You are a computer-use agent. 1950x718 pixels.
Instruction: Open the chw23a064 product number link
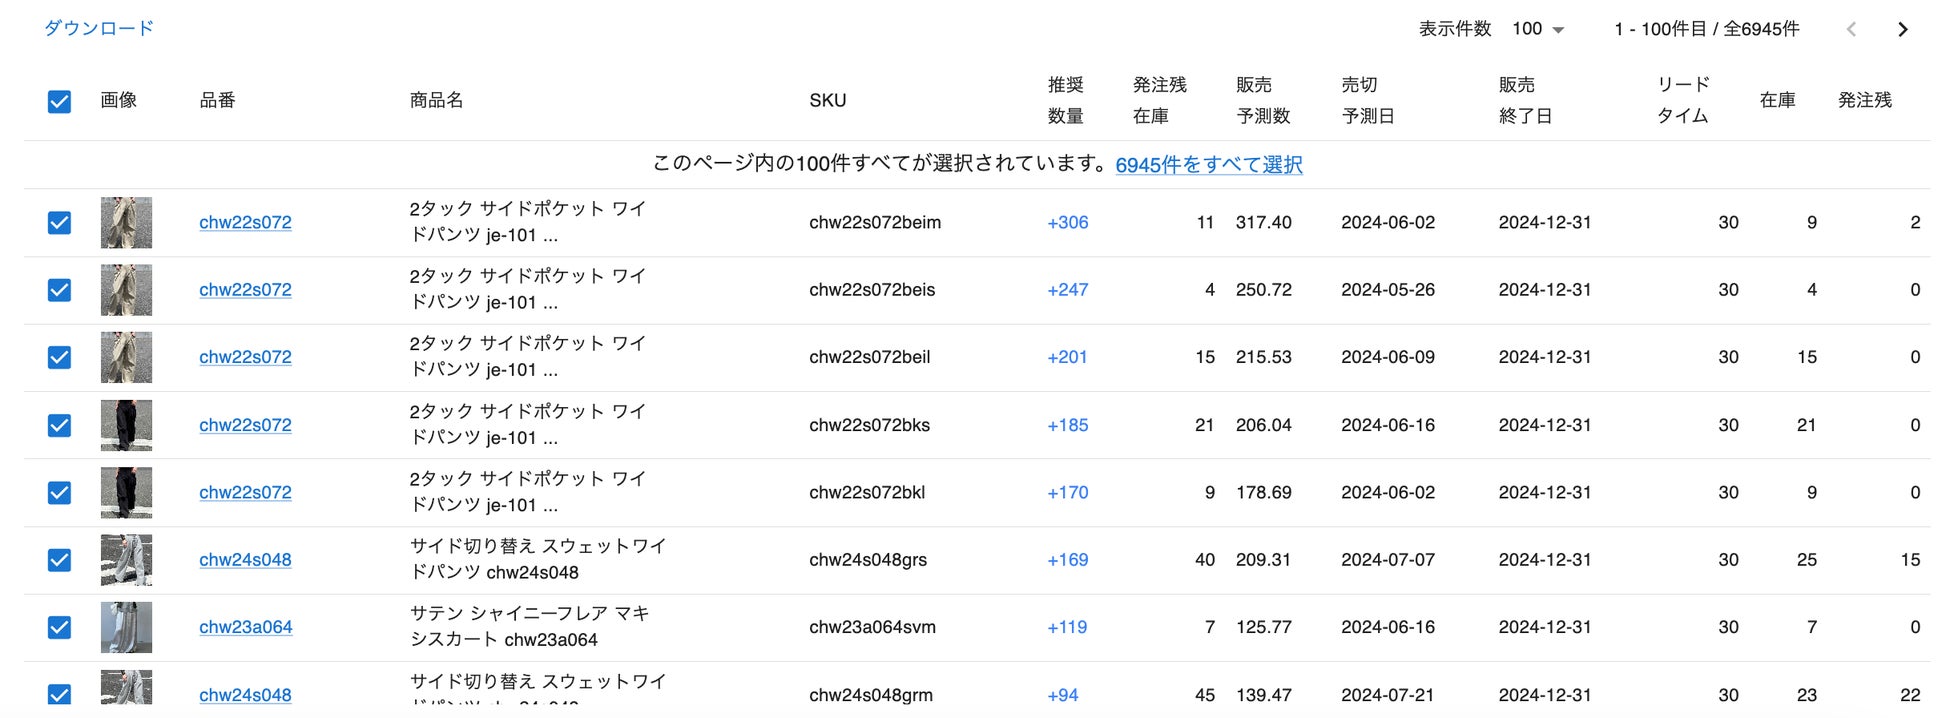tap(245, 627)
